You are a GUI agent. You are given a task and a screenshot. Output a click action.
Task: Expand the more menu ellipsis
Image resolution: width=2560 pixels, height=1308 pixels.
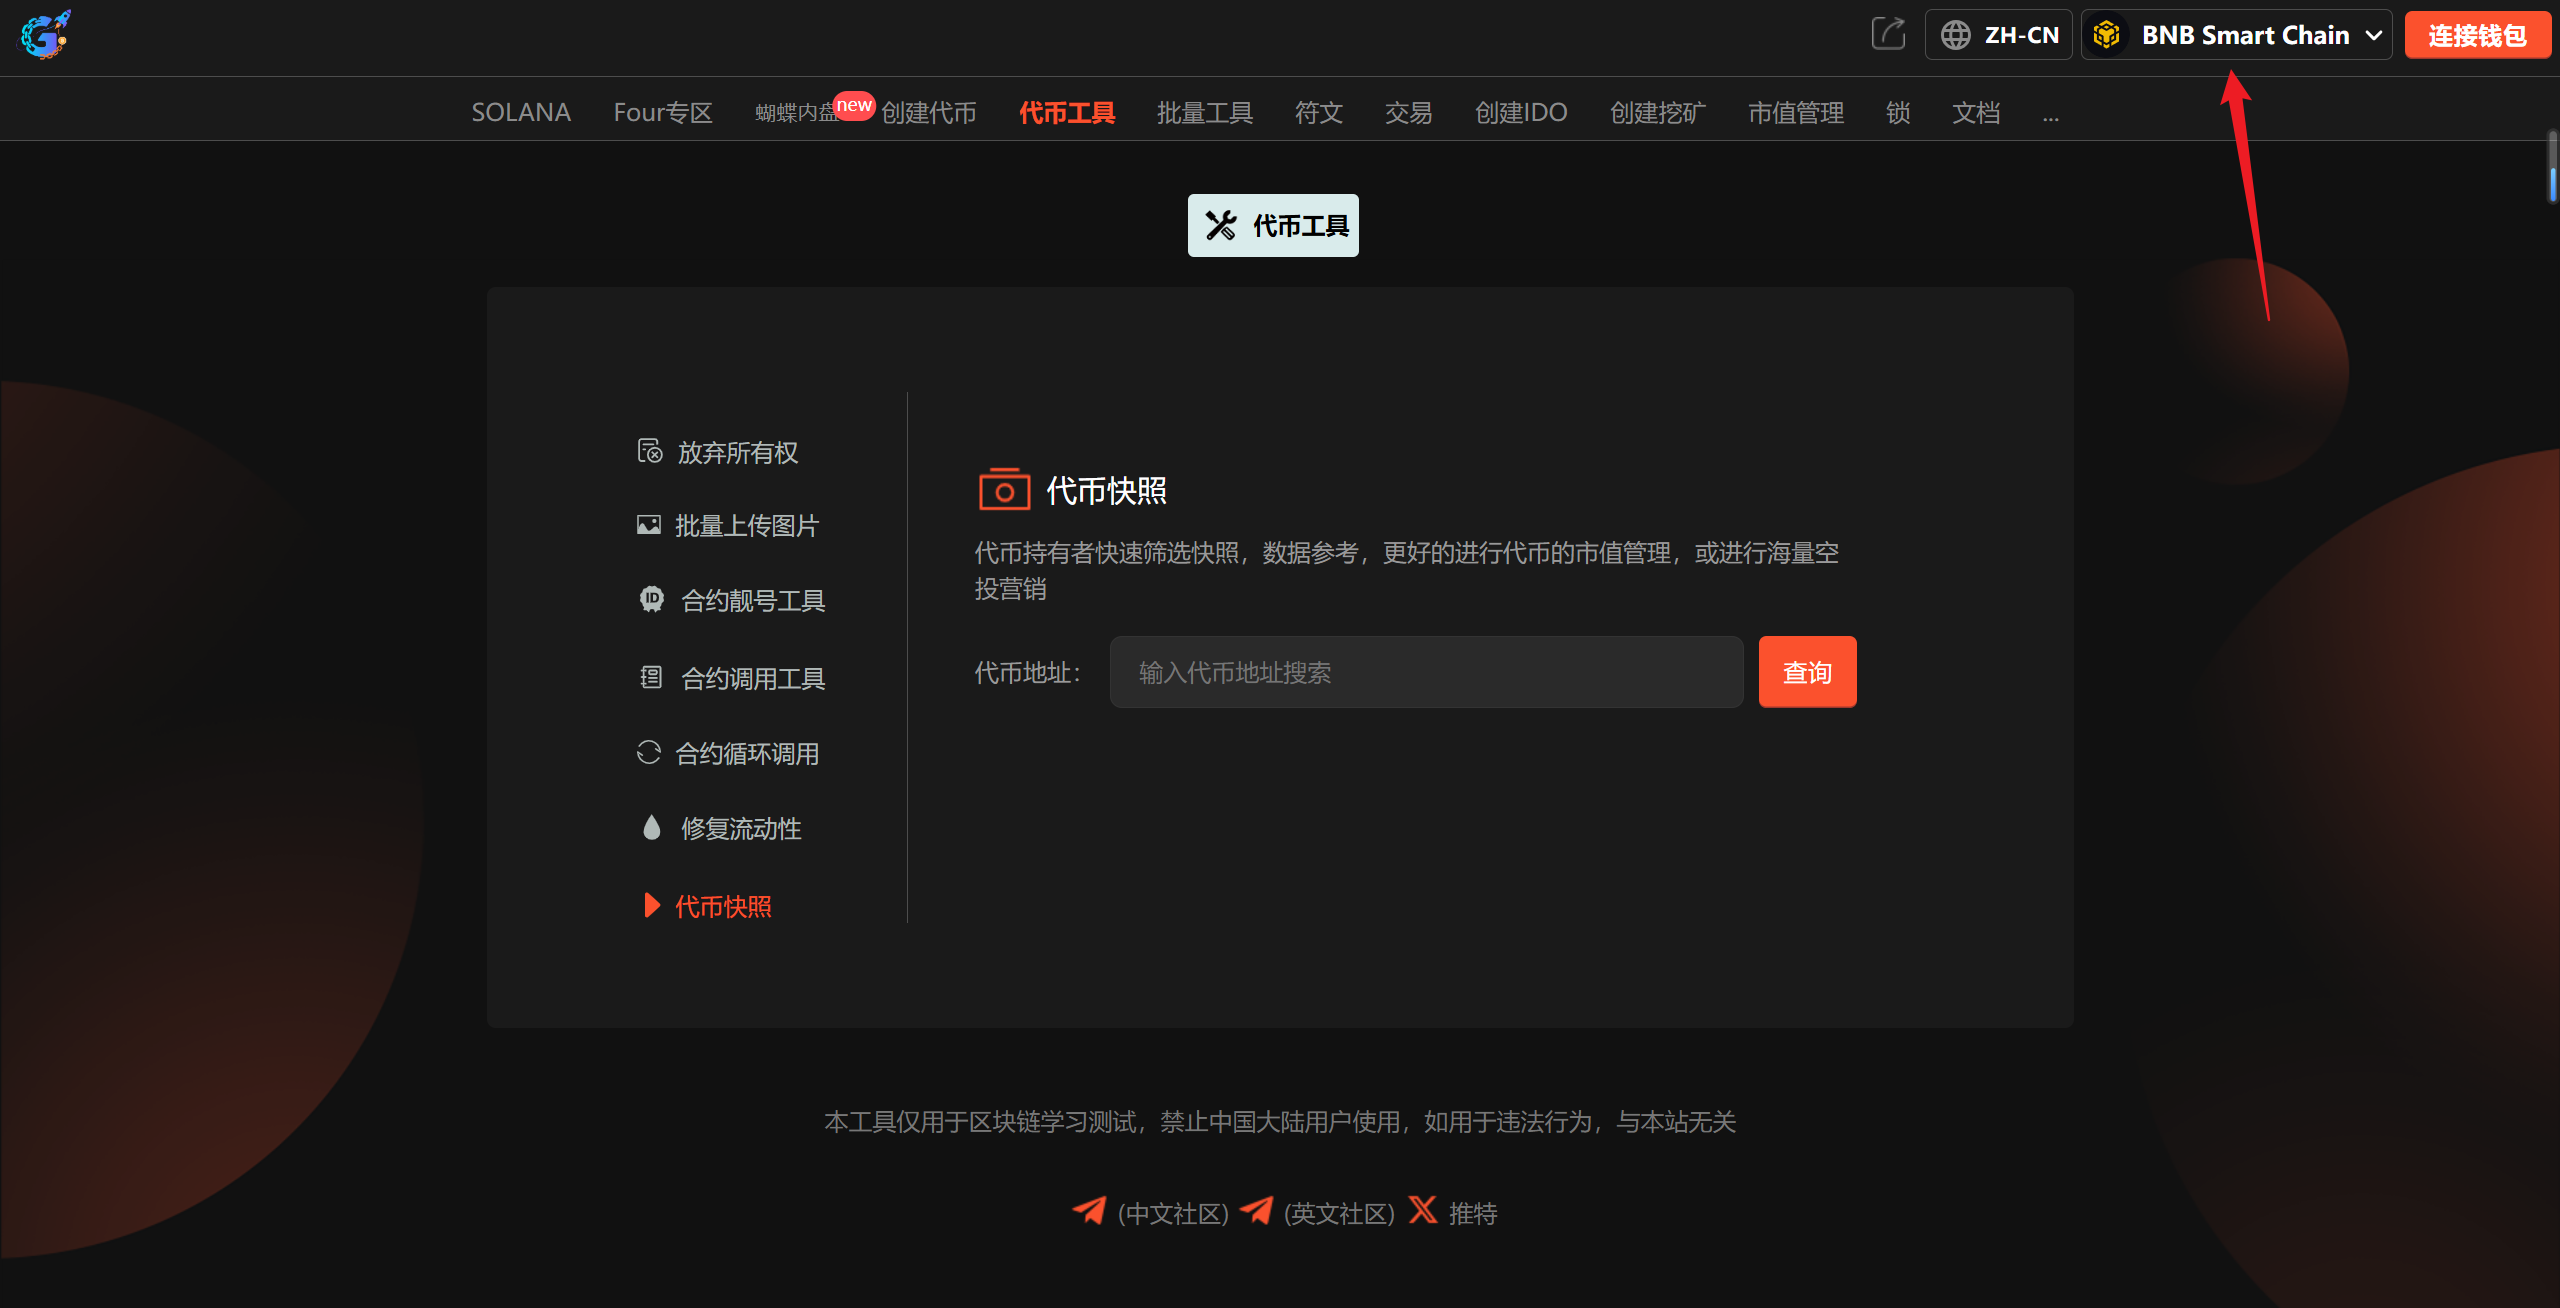pos(2050,115)
